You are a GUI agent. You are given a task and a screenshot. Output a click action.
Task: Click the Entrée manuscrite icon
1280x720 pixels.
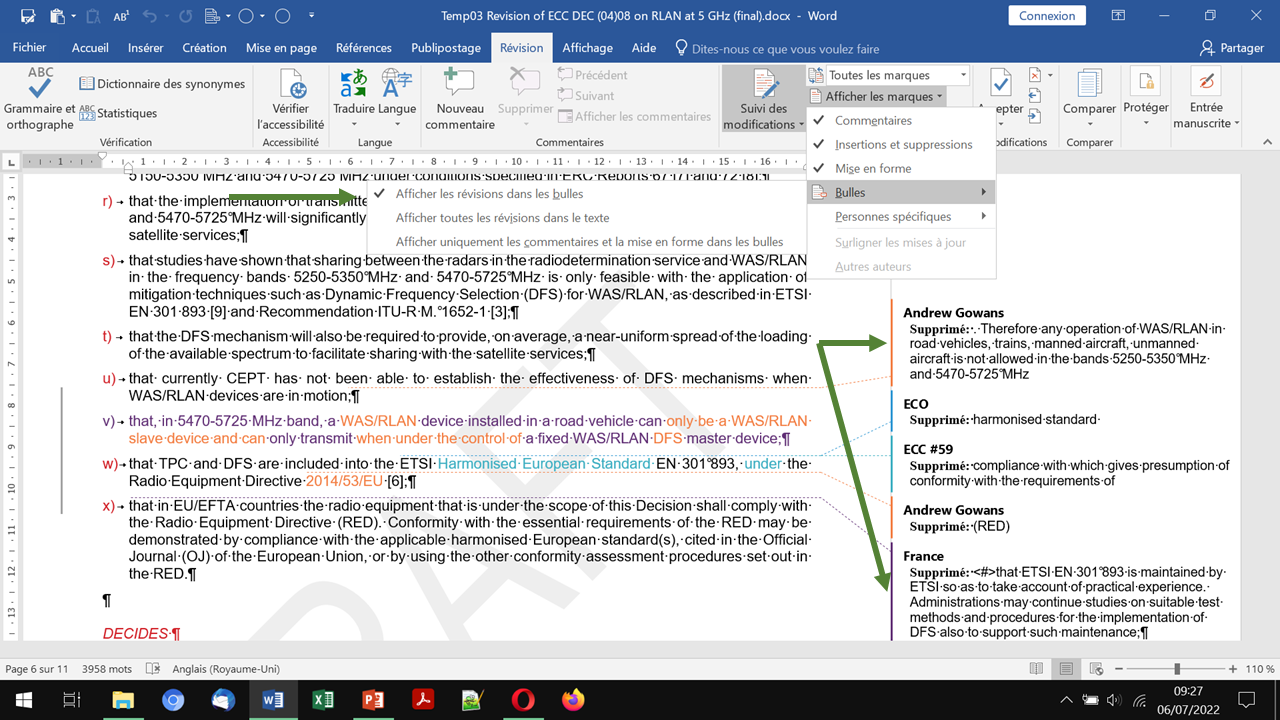tap(1206, 82)
